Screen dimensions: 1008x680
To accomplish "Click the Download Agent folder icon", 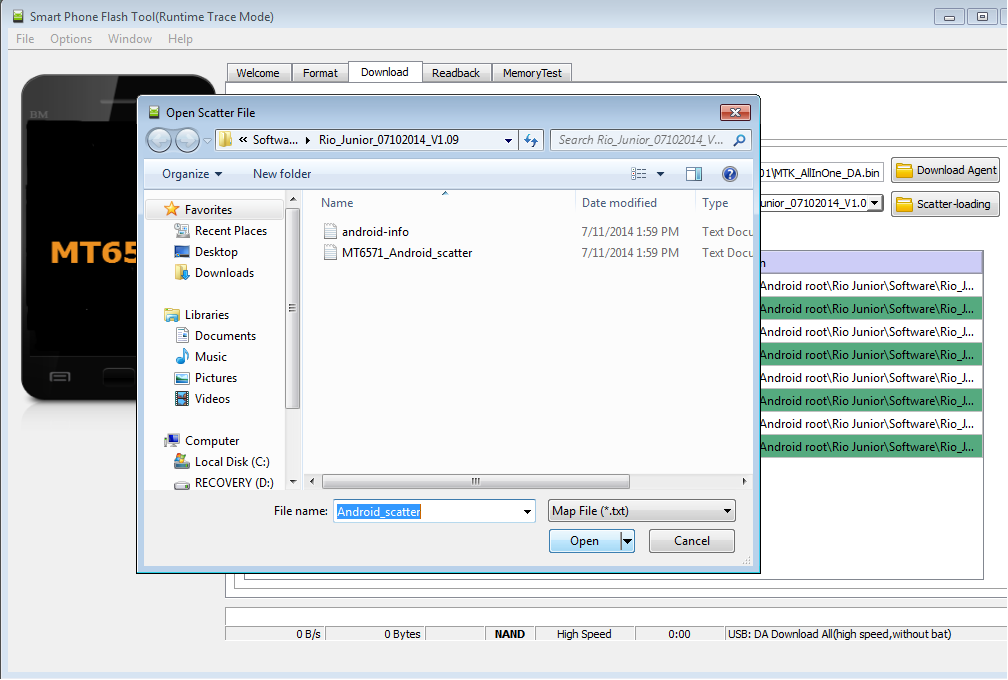I will (906, 170).
